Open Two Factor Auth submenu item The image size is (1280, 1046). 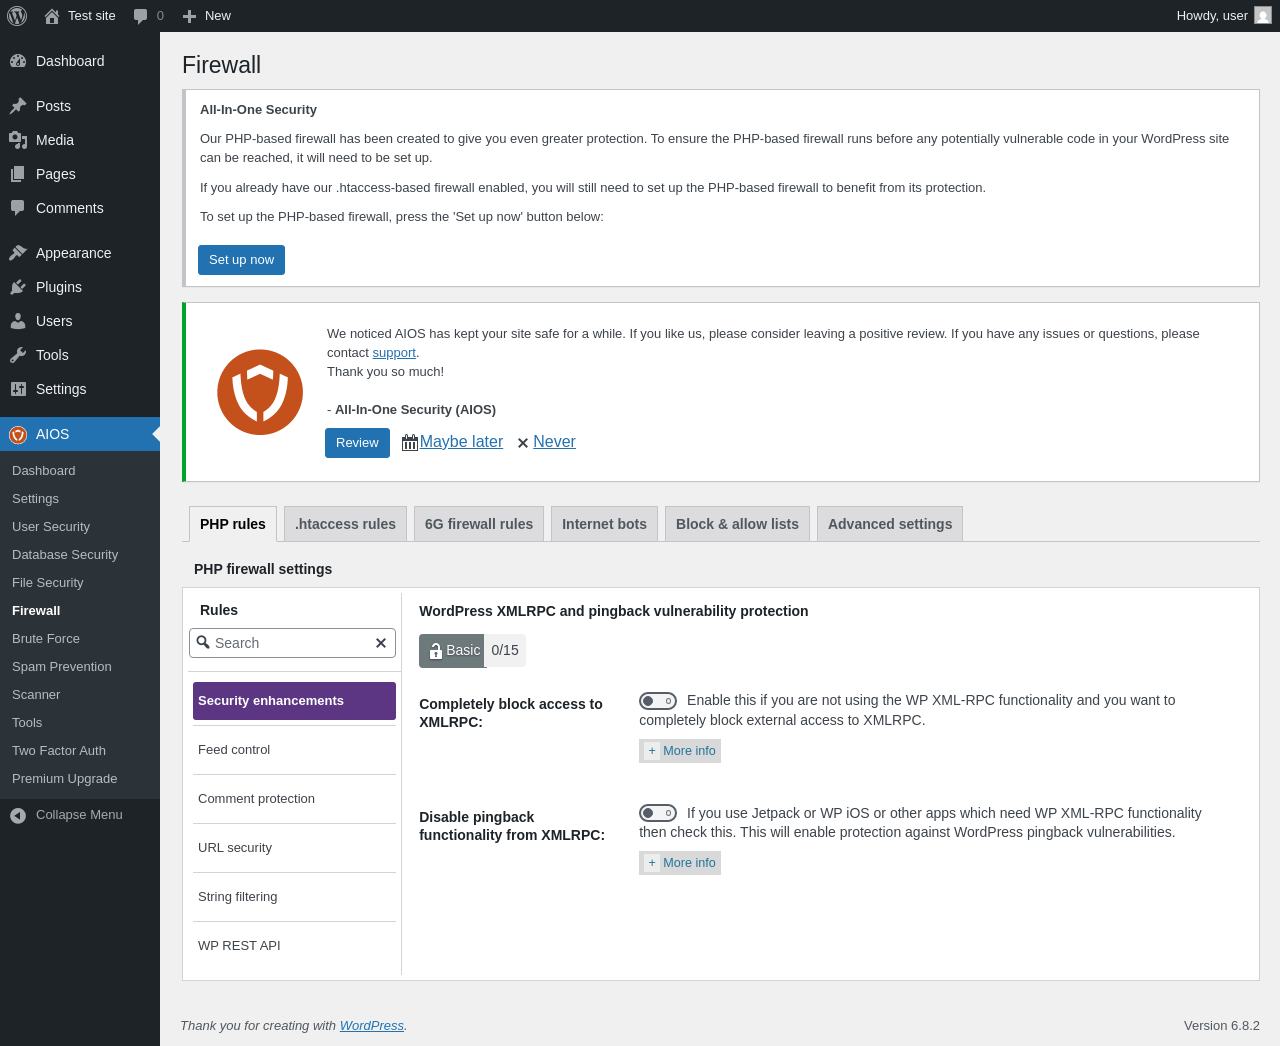pos(80,751)
